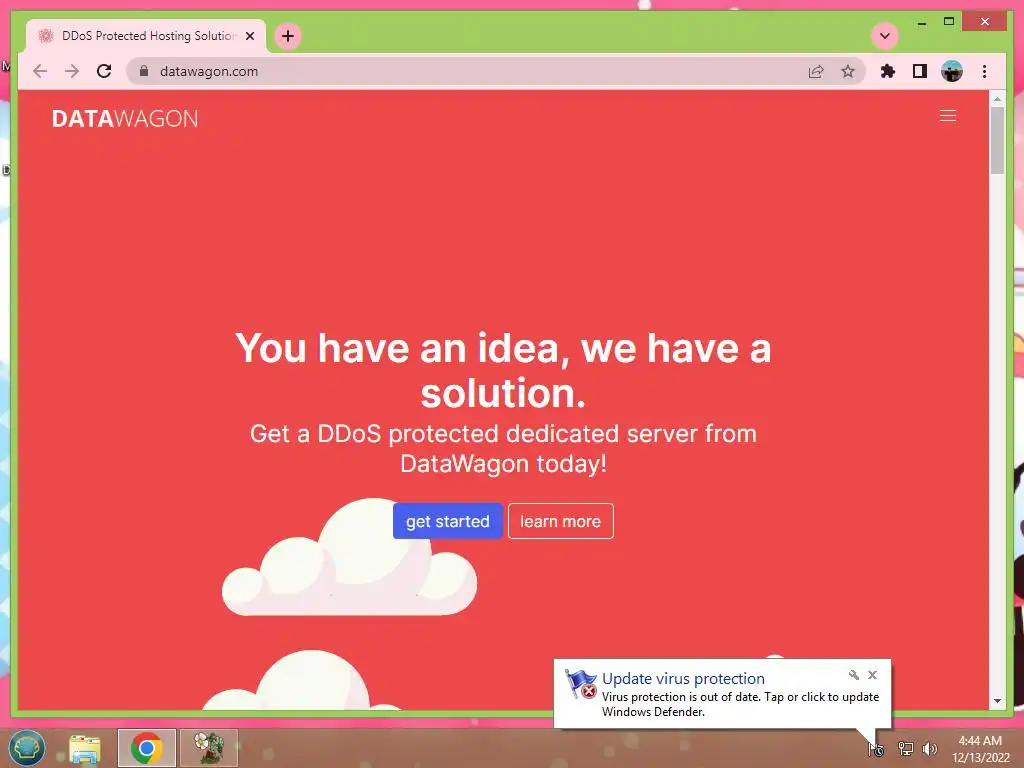Open the flower app in taskbar
1024x768 pixels.
tap(209, 748)
